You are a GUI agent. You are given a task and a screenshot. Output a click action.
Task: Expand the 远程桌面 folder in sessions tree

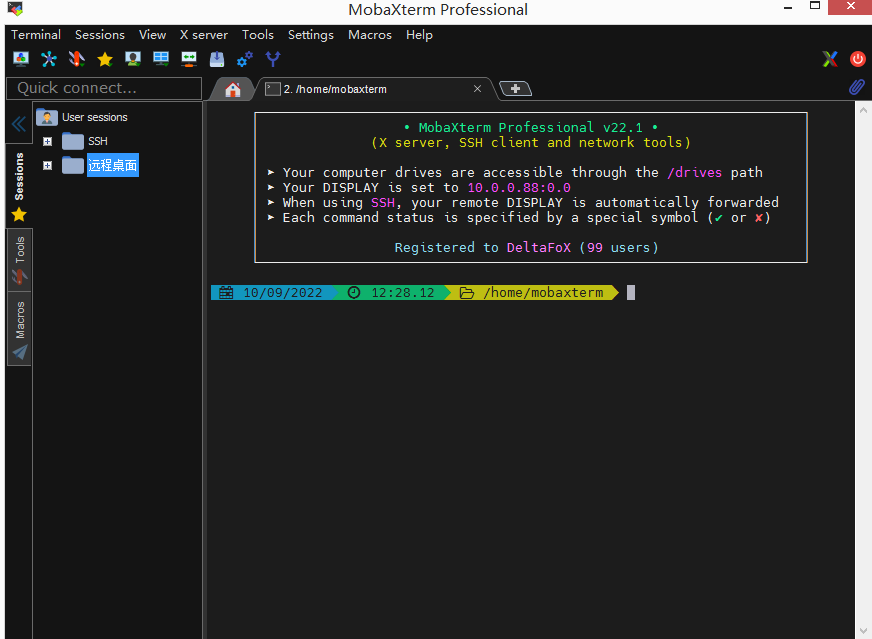coord(48,166)
